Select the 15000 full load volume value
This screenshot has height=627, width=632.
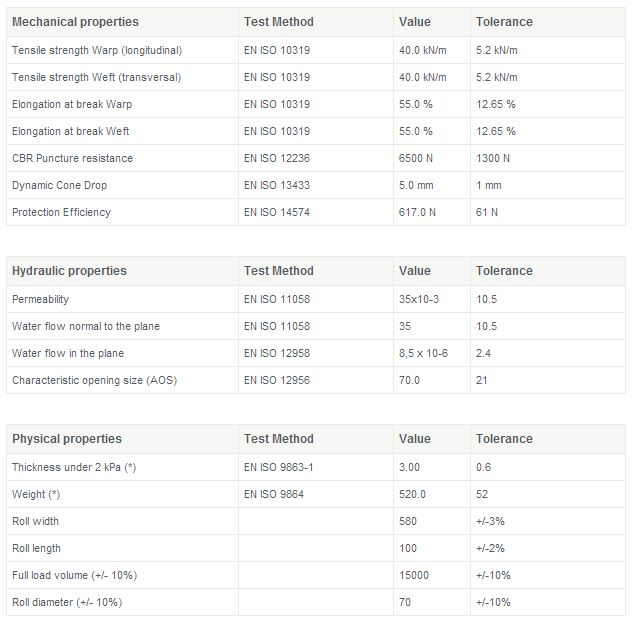pos(414,575)
